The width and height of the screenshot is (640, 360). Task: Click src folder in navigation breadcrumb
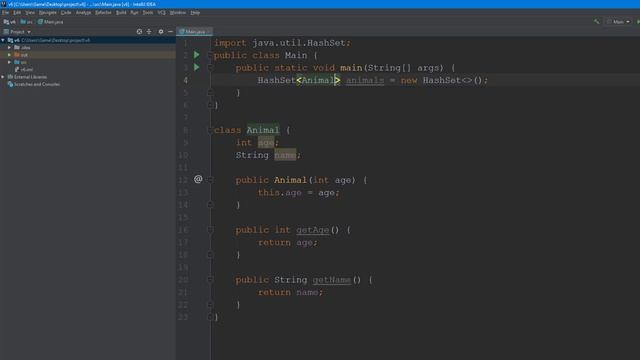[27, 22]
